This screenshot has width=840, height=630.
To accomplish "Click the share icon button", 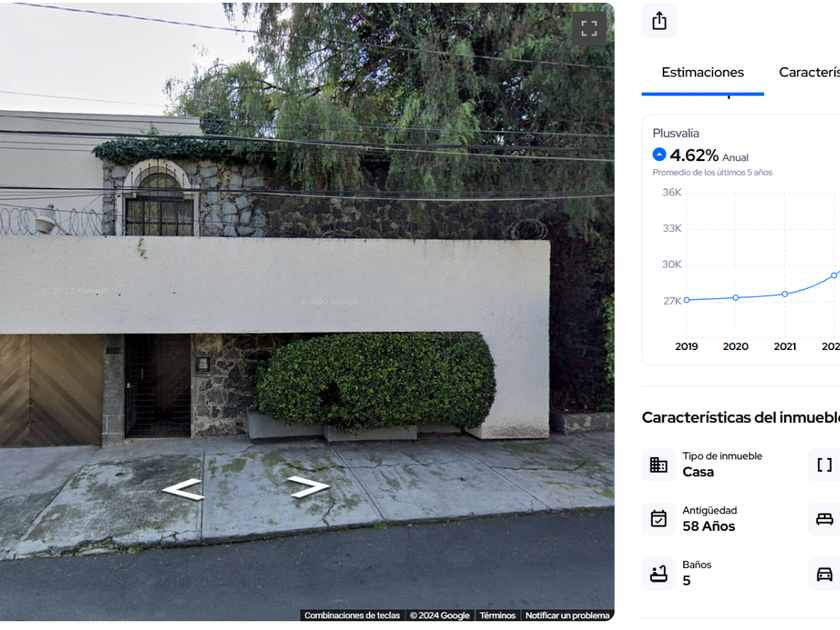I will [x=659, y=21].
